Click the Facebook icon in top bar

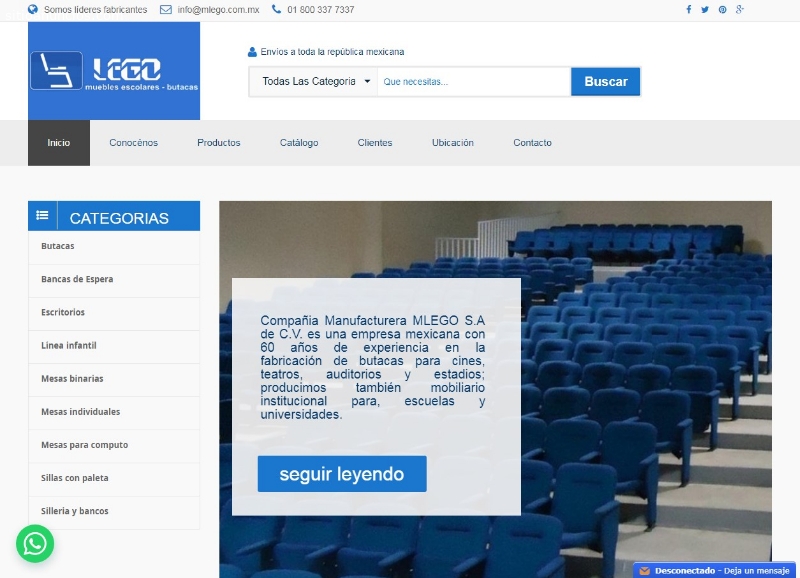(x=688, y=10)
